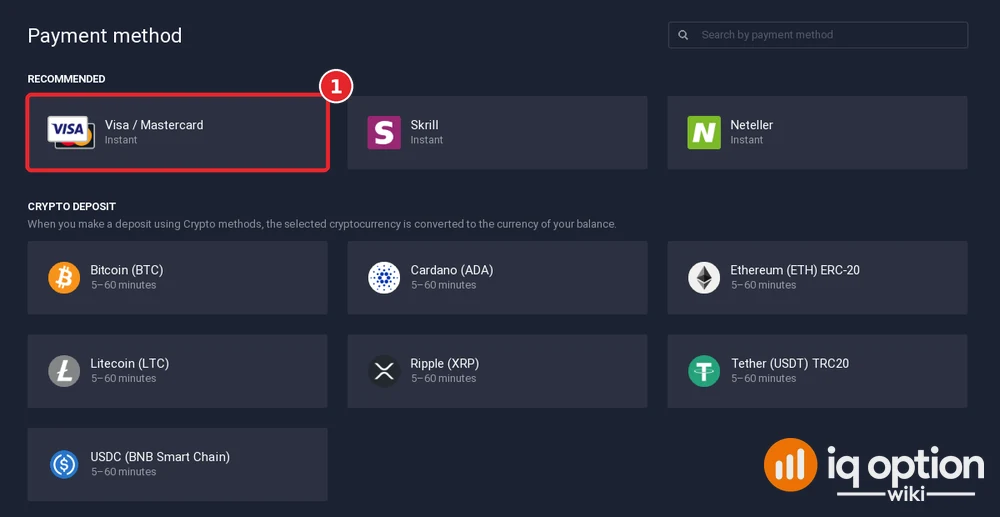
Task: Click the Cardano dotted circle icon
Action: click(384, 277)
